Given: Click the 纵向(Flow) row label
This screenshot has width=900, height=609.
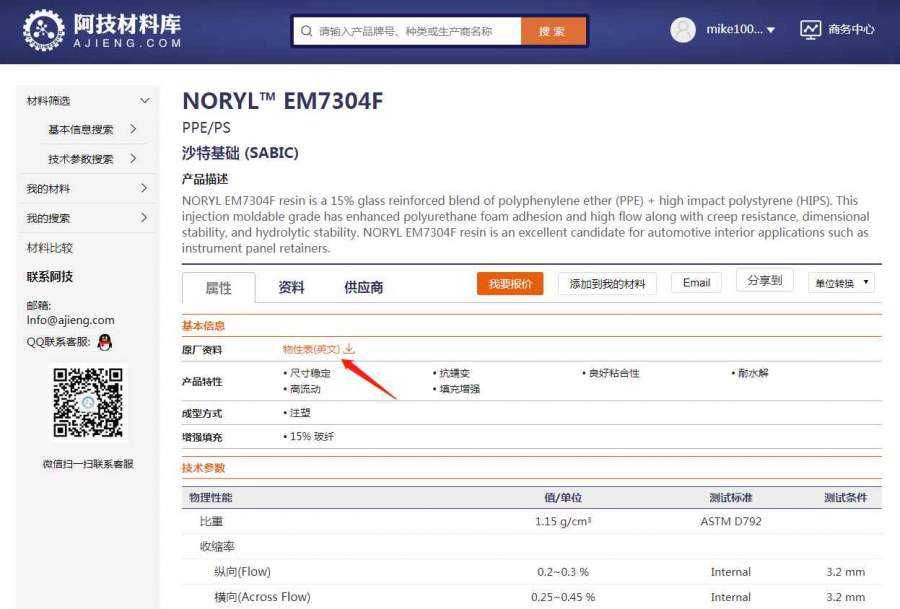Looking at the screenshot, I should point(242,572).
